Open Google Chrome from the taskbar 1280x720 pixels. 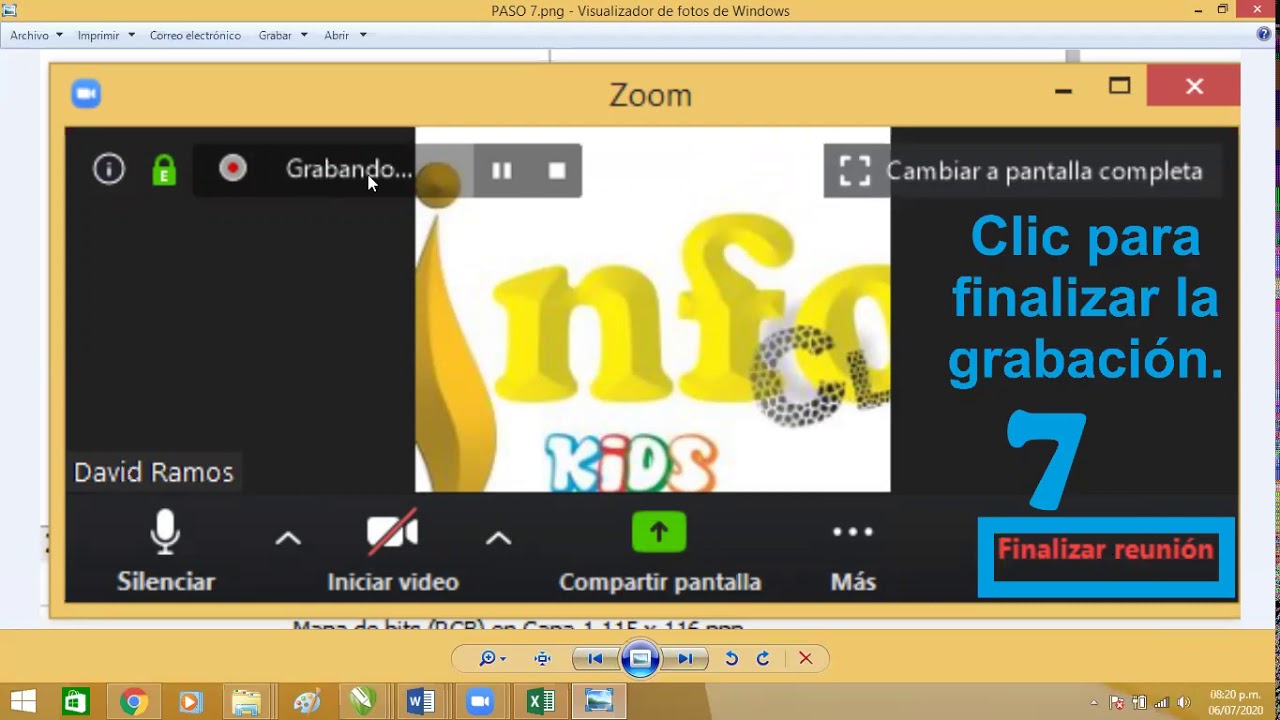(x=133, y=702)
